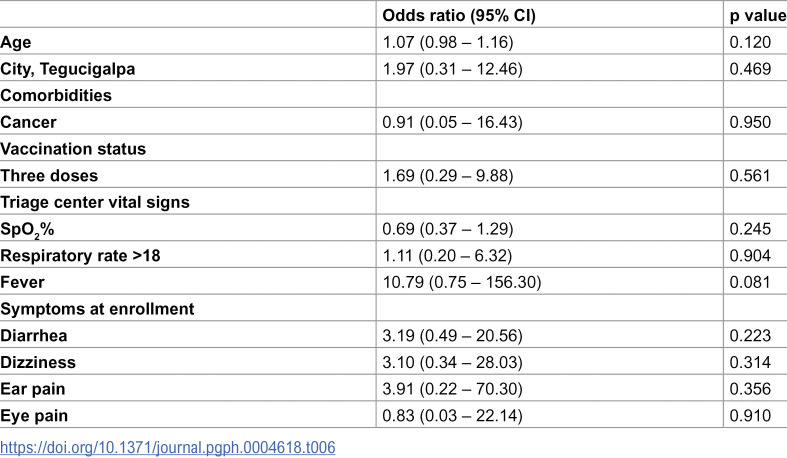This screenshot has width=787, height=458.
Task: Select the Age row label
Action: coord(16,42)
